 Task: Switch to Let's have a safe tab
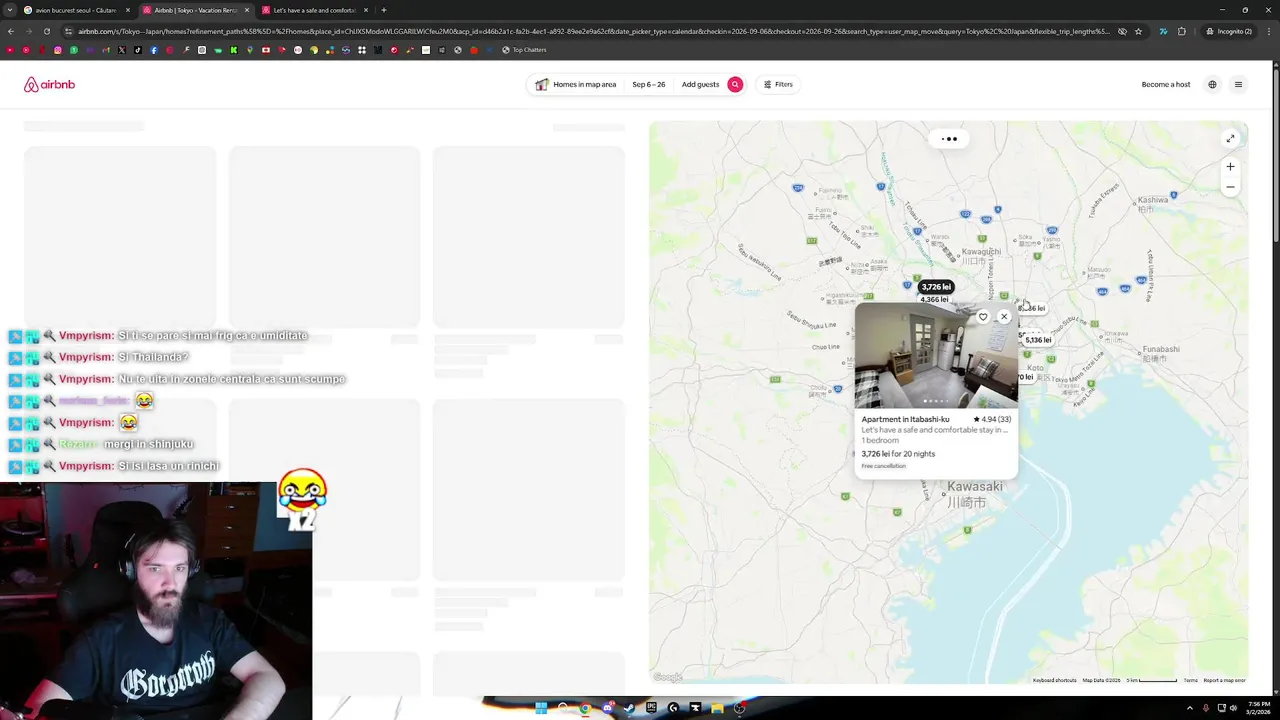coord(314,10)
